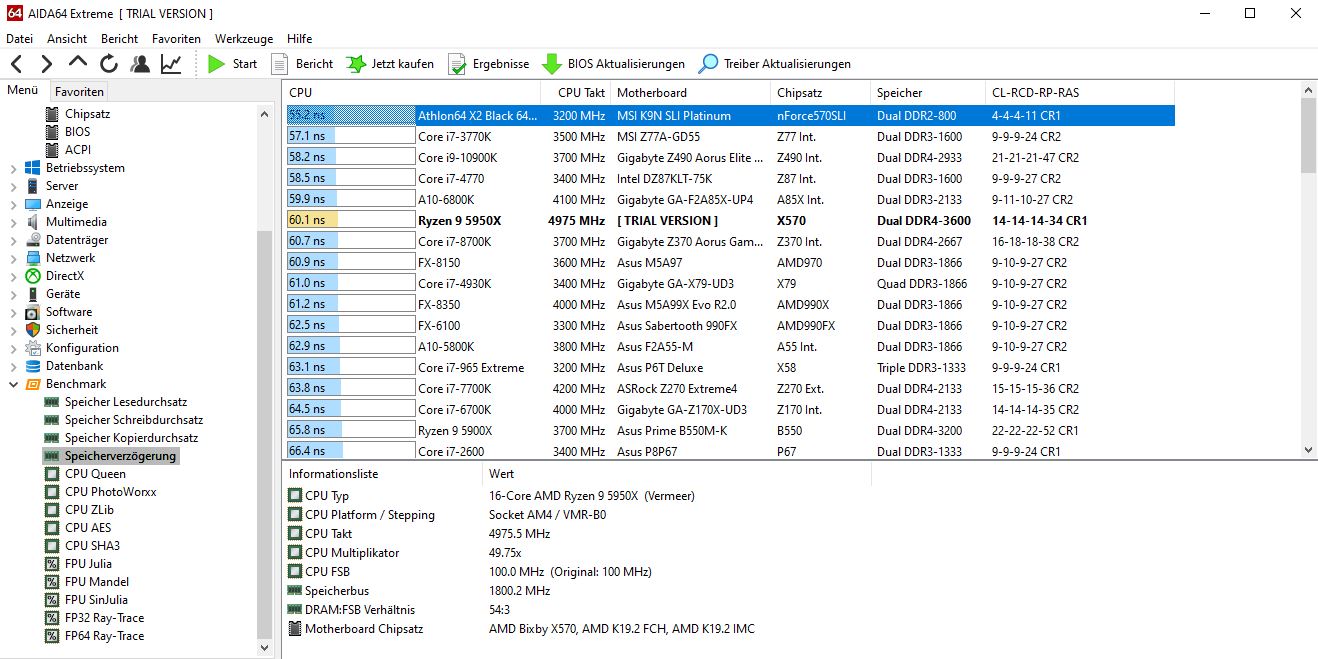Select Speicher Lesedurchsatz benchmark
Screen dimensions: 1318x659
[125, 402]
